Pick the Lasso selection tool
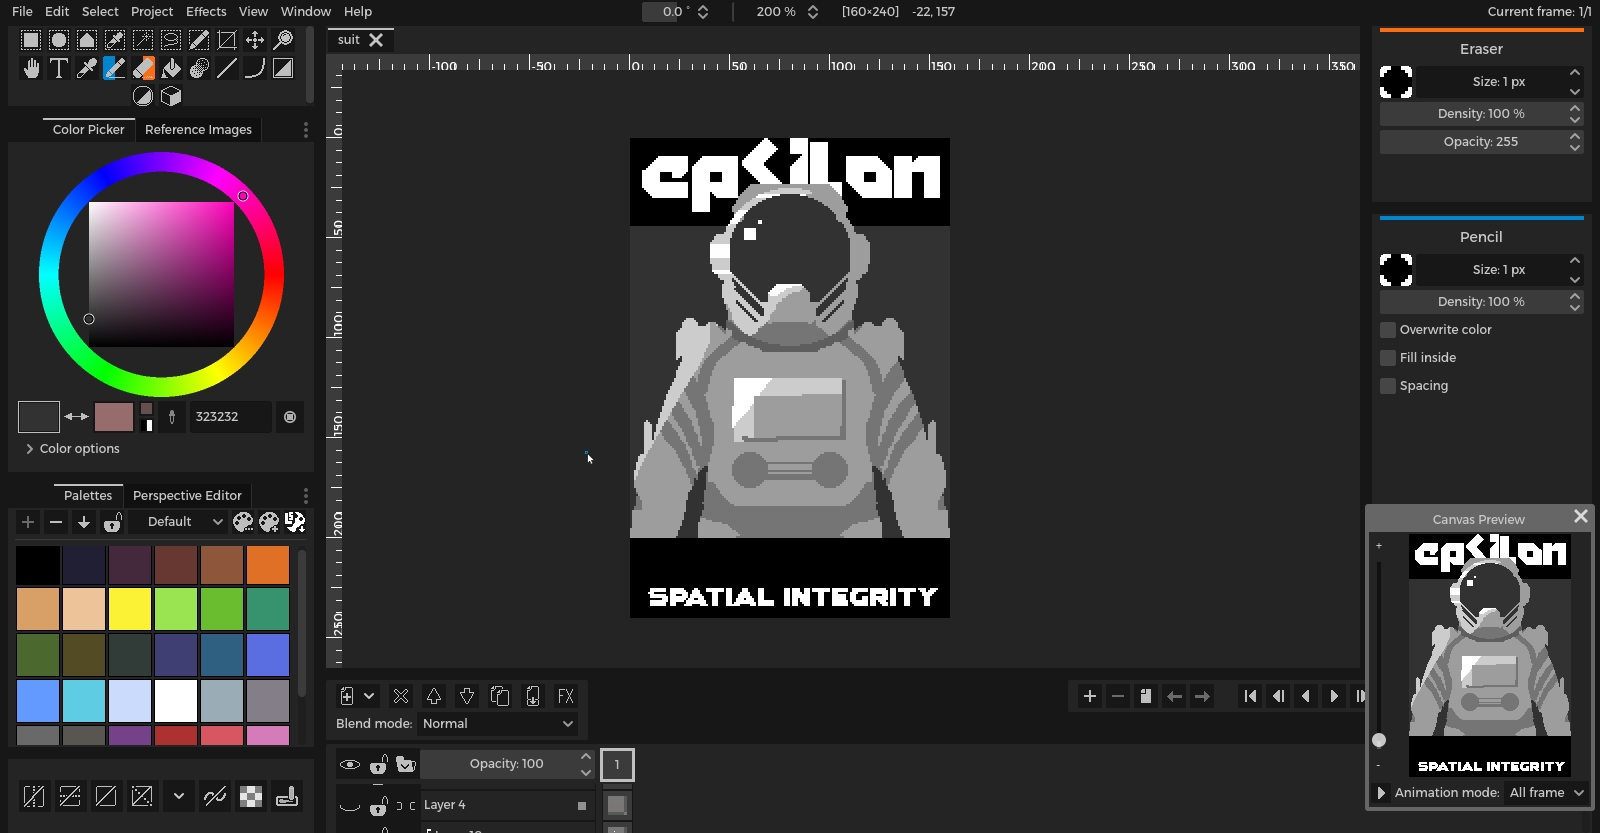The width and height of the screenshot is (1600, 833). (171, 40)
